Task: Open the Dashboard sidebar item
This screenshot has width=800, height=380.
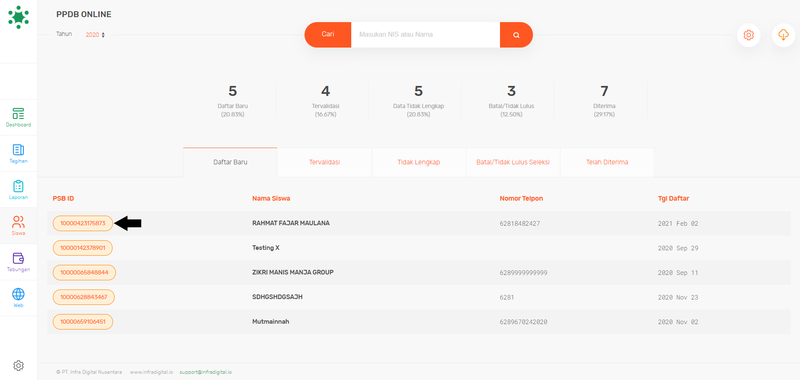Action: (x=18, y=117)
